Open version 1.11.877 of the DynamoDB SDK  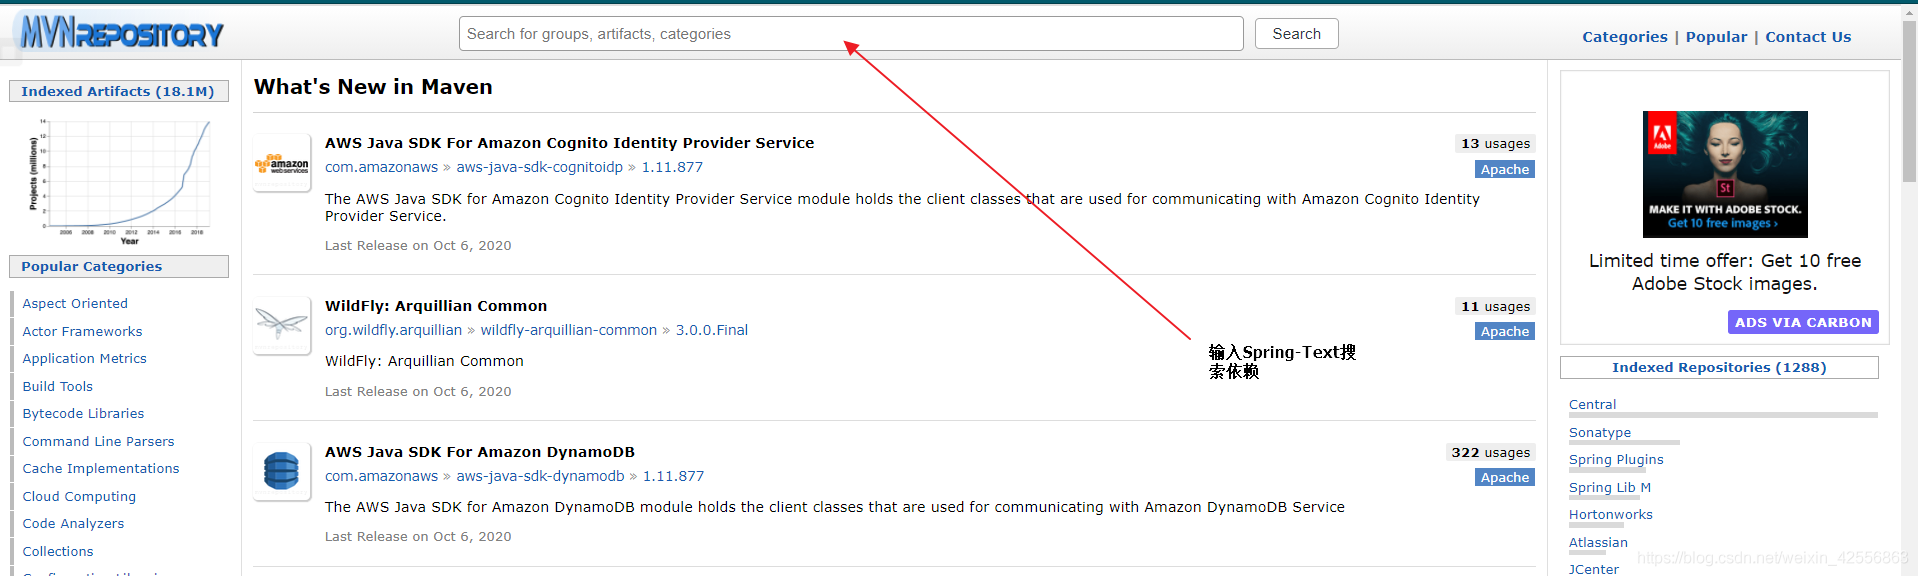tap(673, 476)
